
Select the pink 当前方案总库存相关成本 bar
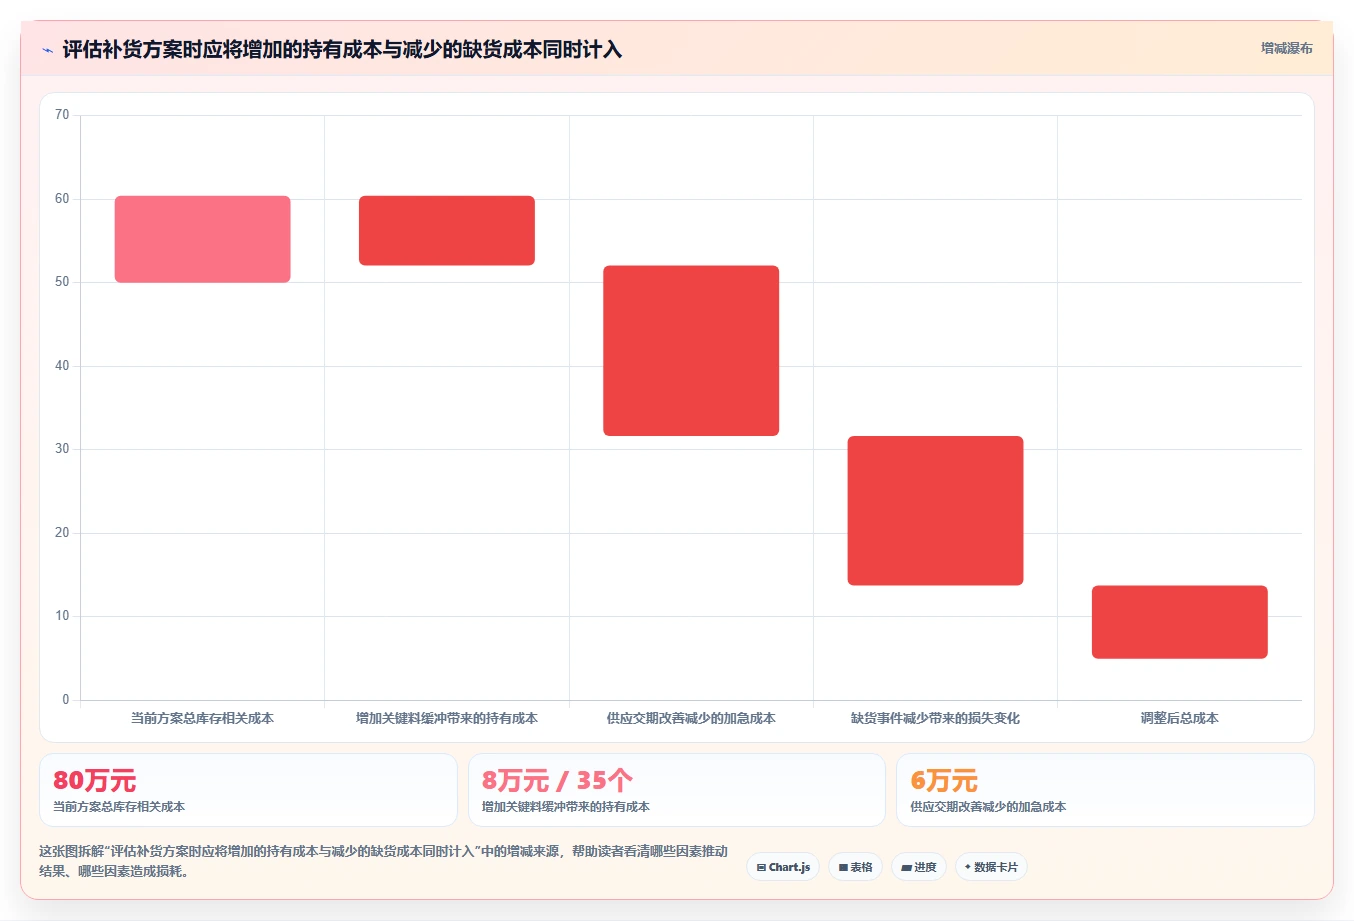point(202,239)
